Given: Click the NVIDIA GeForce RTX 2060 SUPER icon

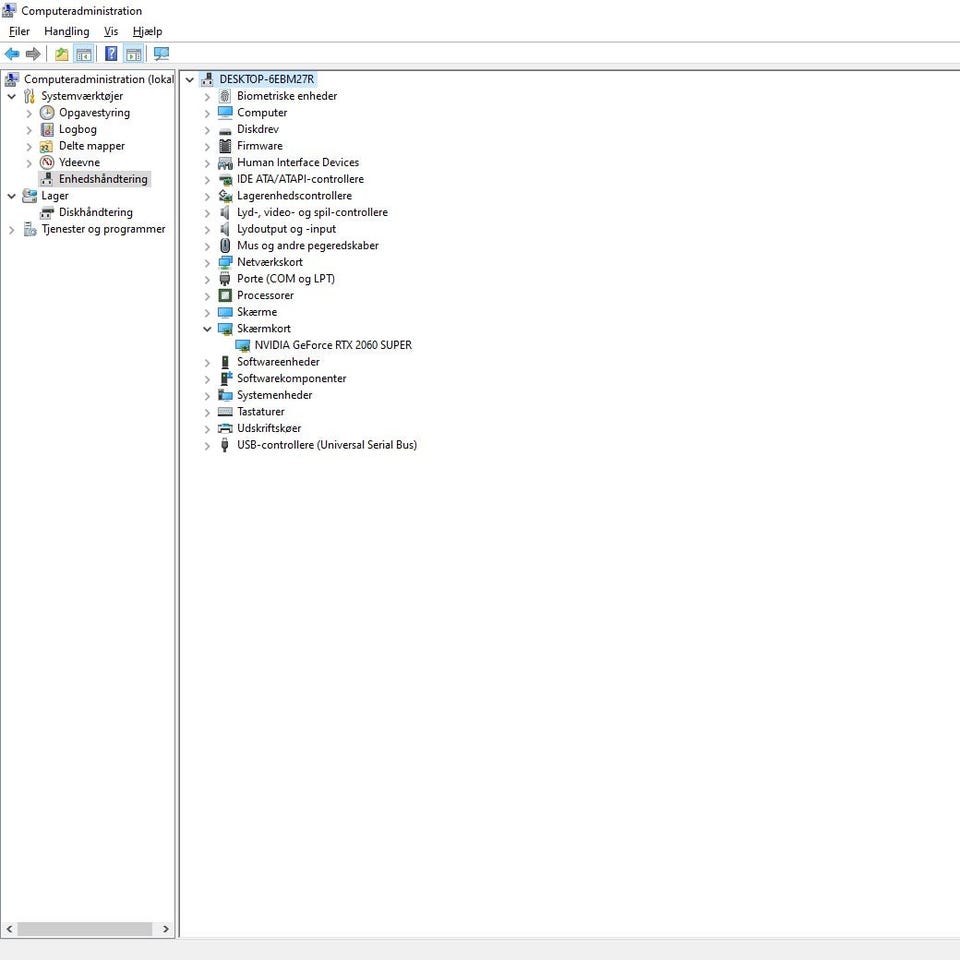Looking at the screenshot, I should [242, 345].
